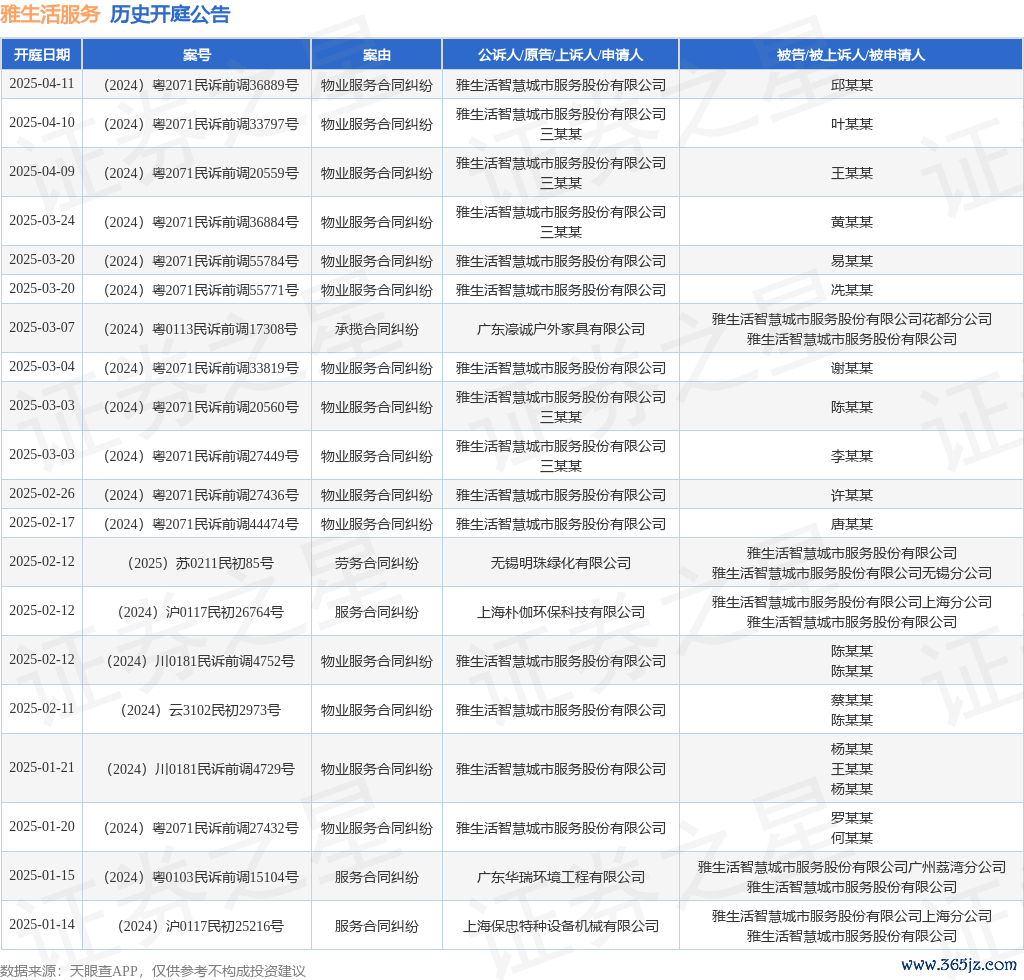The height and width of the screenshot is (980, 1024).
Task: Select the date cell 2025-01-21
Action: (42, 768)
